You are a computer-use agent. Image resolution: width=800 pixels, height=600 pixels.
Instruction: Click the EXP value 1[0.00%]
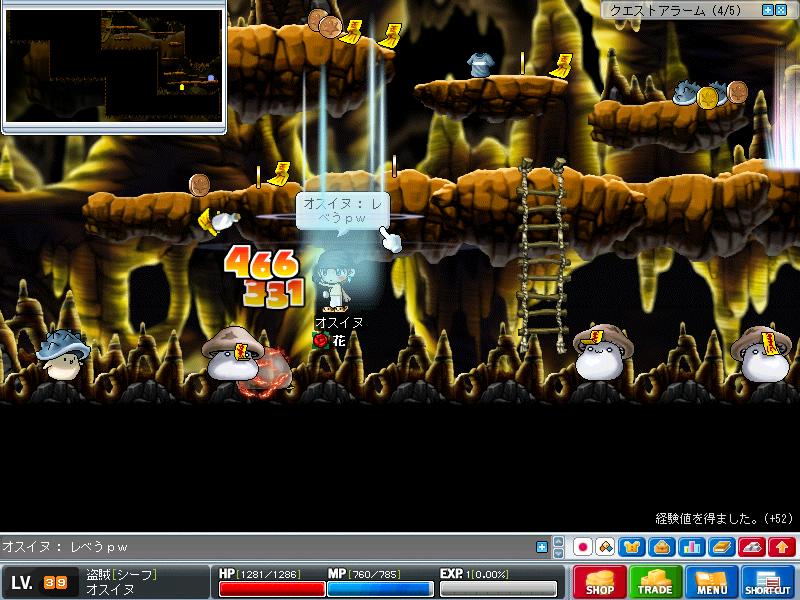point(487,574)
